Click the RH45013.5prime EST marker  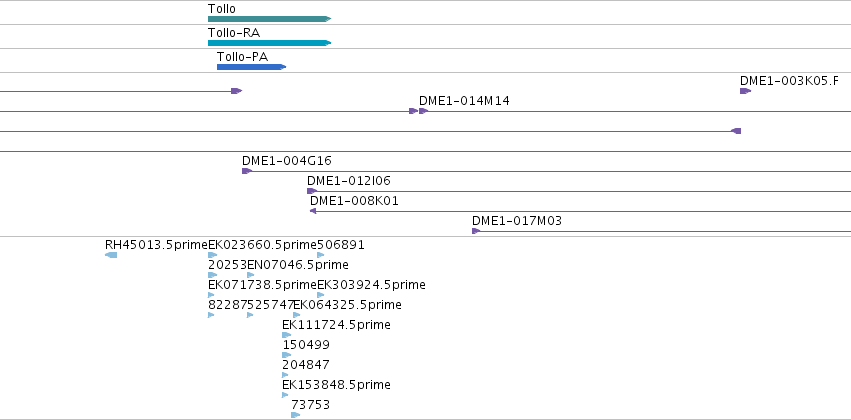111,255
